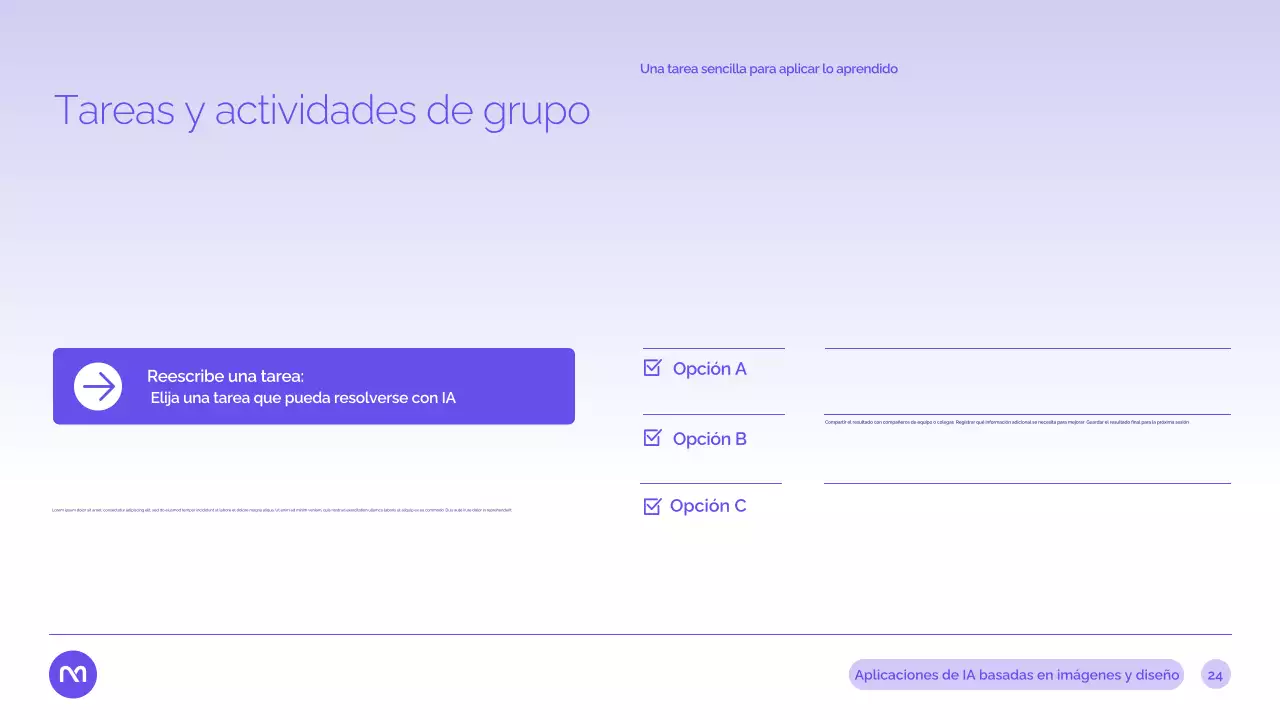Select the note text beside Opción B

(1007, 422)
